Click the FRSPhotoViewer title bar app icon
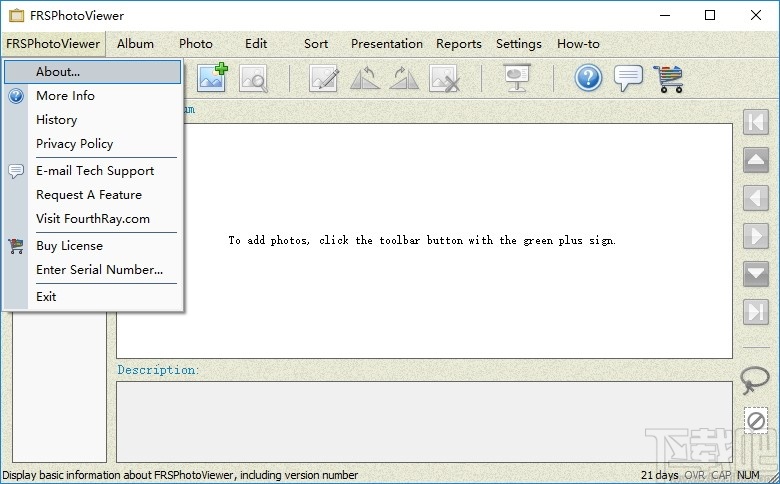 click(x=16, y=15)
